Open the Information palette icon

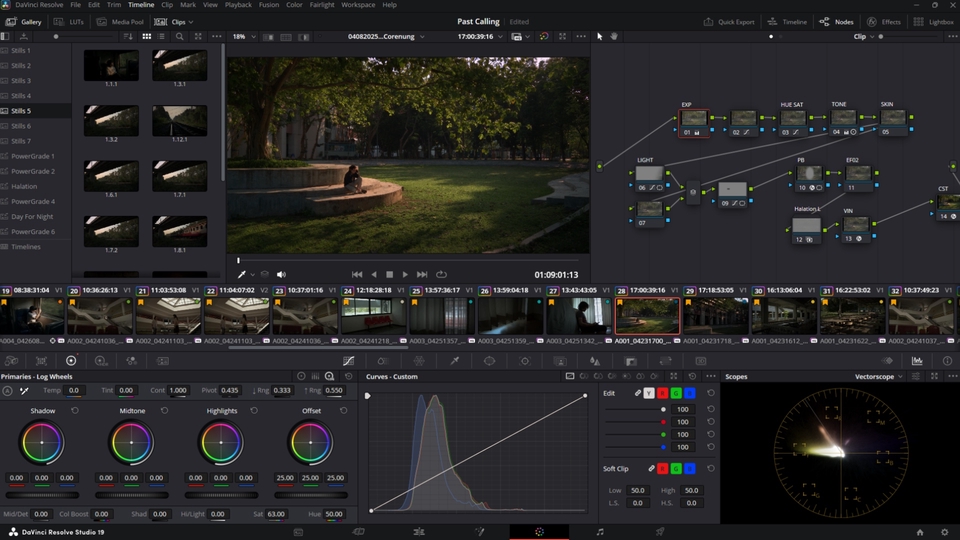[x=947, y=361]
